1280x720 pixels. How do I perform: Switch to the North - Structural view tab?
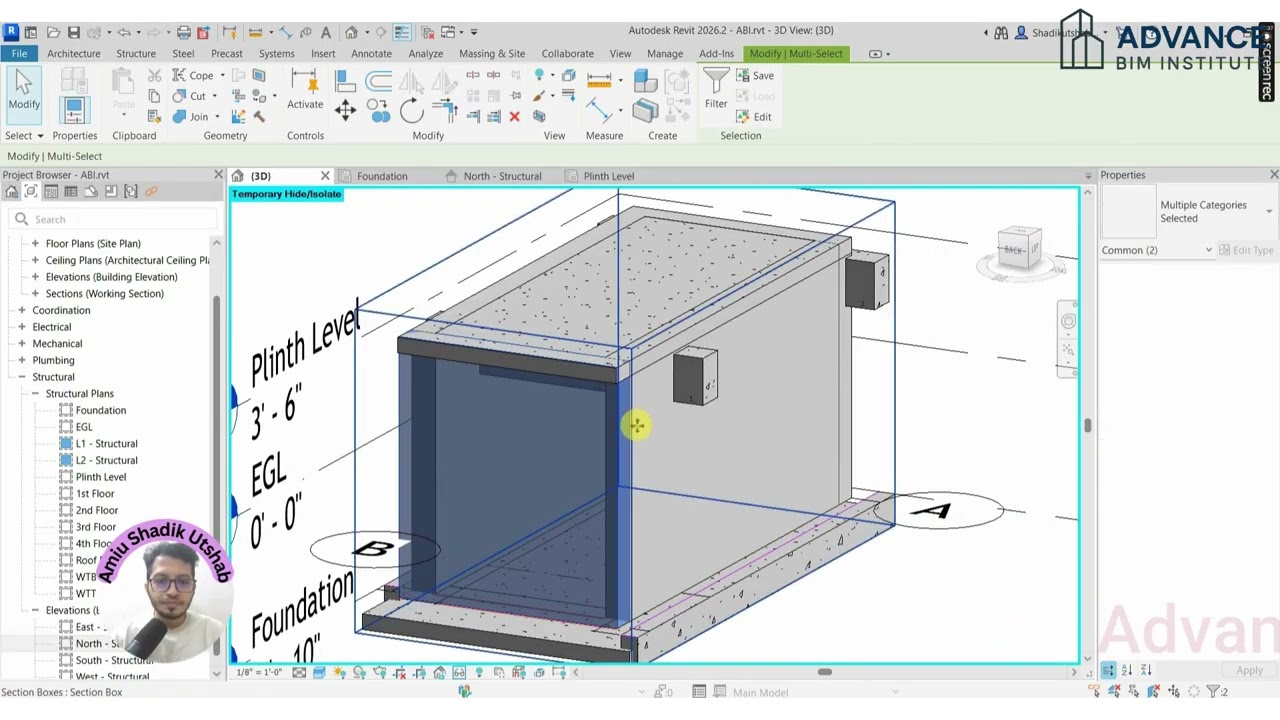click(x=502, y=176)
